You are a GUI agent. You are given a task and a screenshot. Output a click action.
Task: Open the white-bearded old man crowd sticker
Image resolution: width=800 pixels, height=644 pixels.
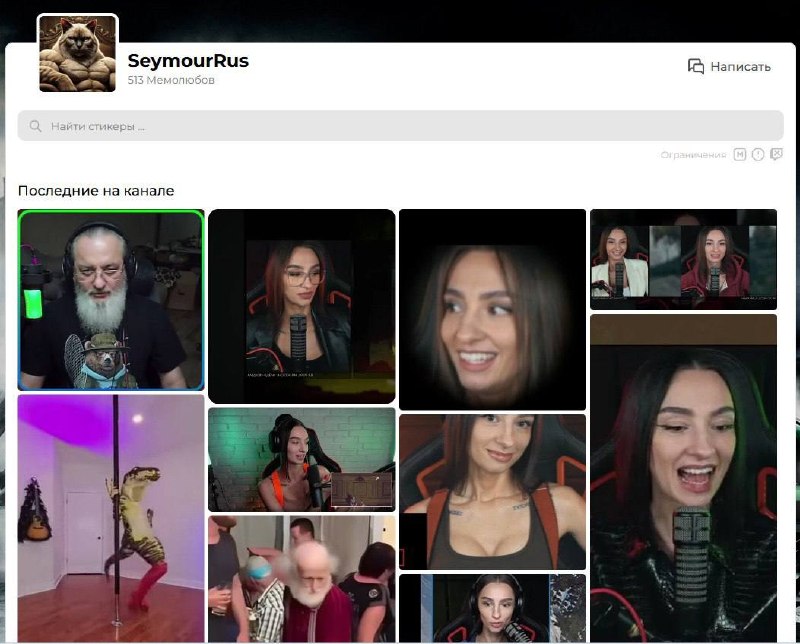302,579
